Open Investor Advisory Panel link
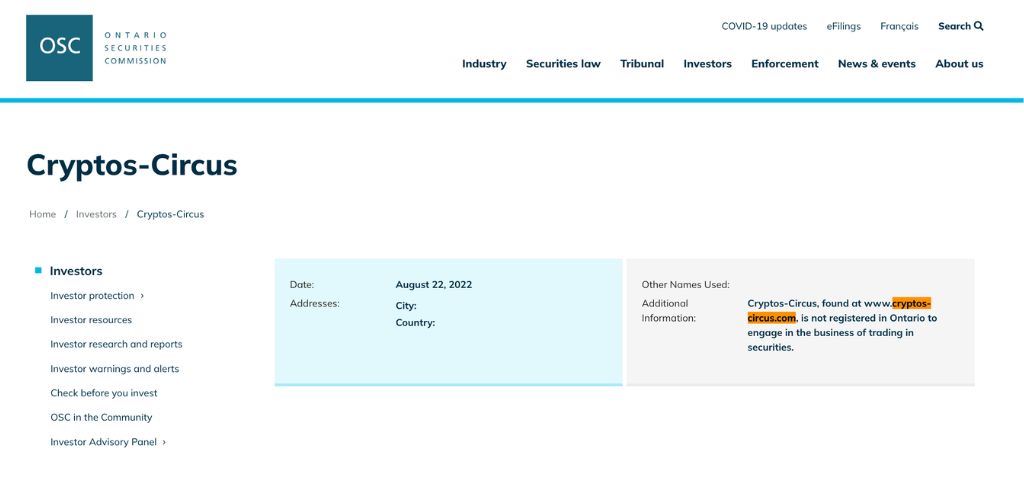The width and height of the screenshot is (1024, 502). coord(103,442)
